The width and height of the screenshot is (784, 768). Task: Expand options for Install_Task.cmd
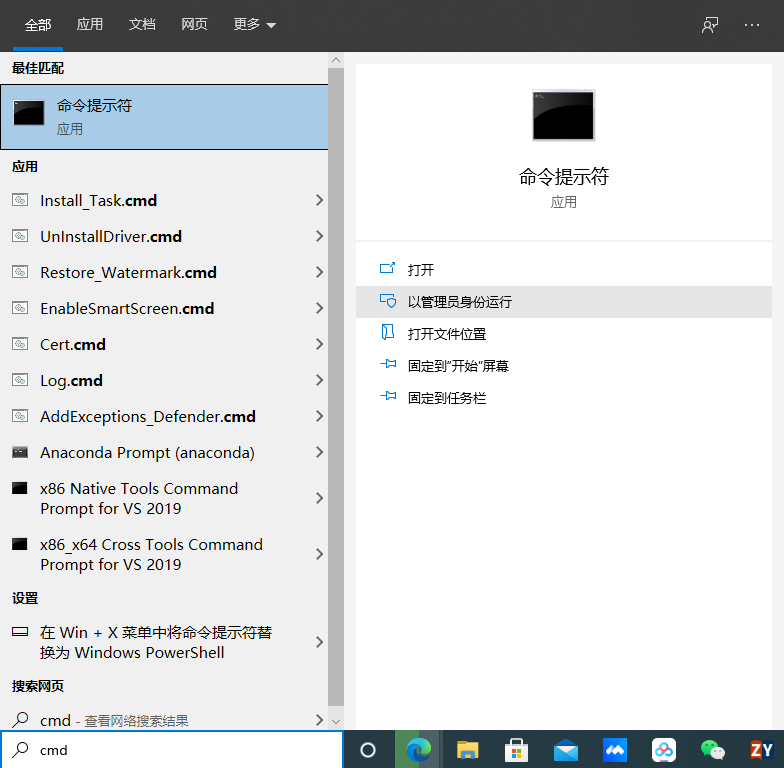319,200
